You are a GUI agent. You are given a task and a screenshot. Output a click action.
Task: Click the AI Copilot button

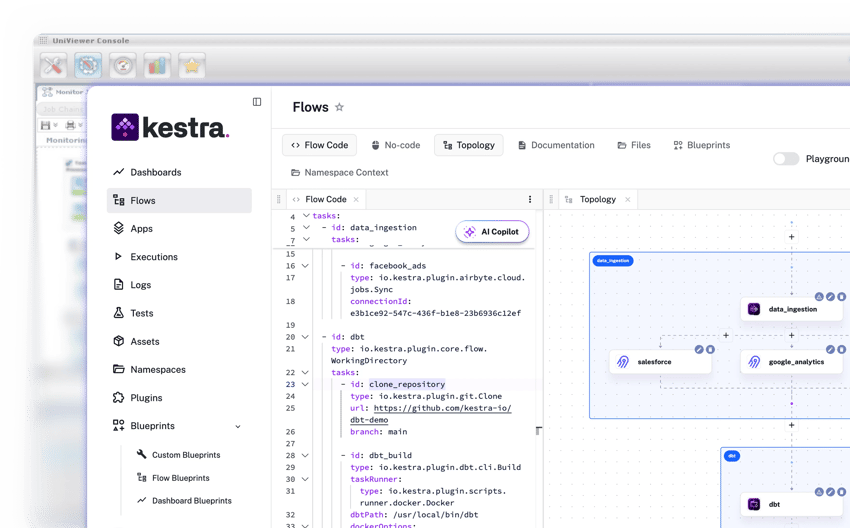click(x=492, y=232)
